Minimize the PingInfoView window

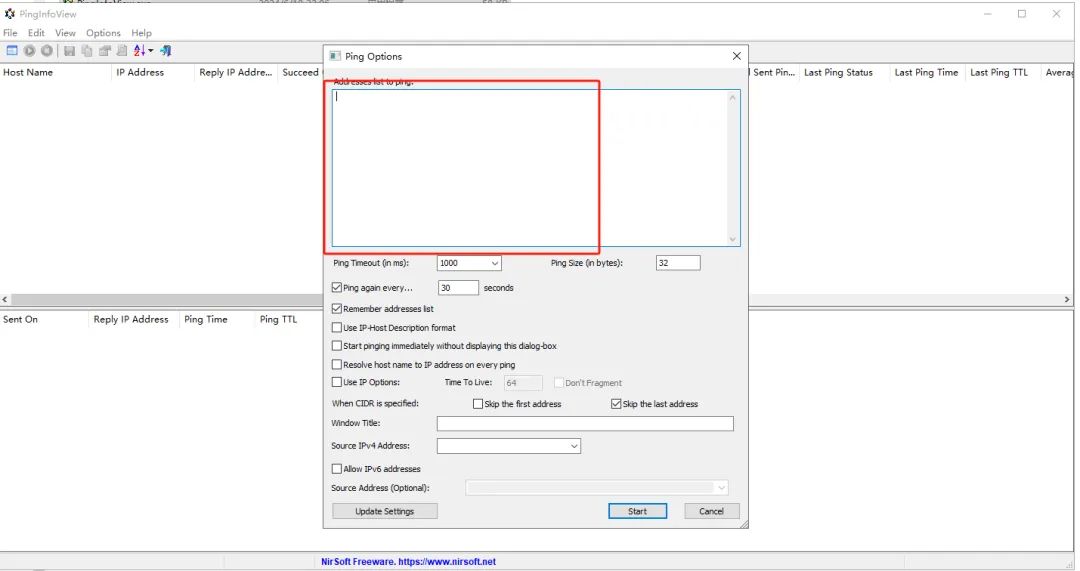988,14
